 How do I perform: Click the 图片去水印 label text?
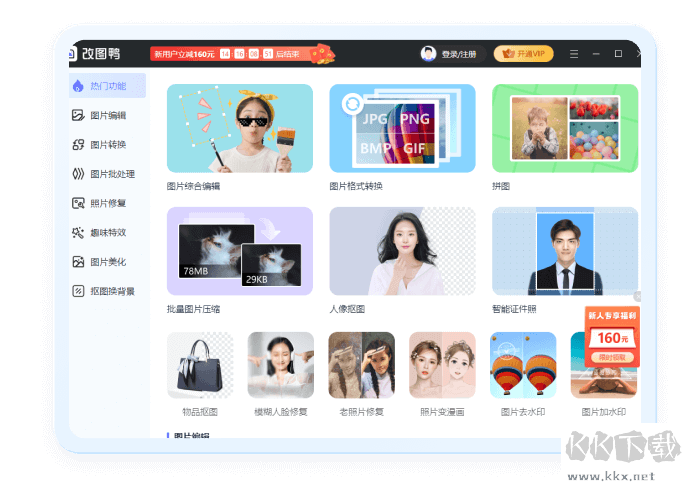pos(523,412)
